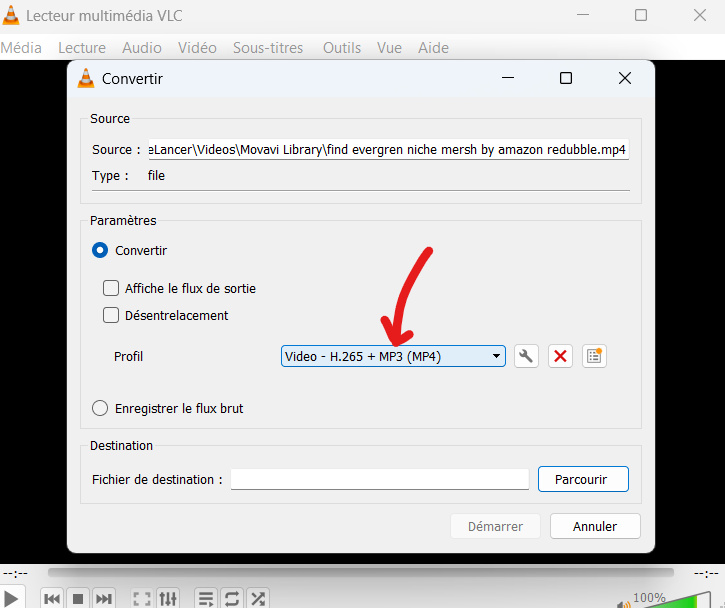Enable Affiche le flux de sortie
Screen dimensions: 725x608
click(111, 288)
